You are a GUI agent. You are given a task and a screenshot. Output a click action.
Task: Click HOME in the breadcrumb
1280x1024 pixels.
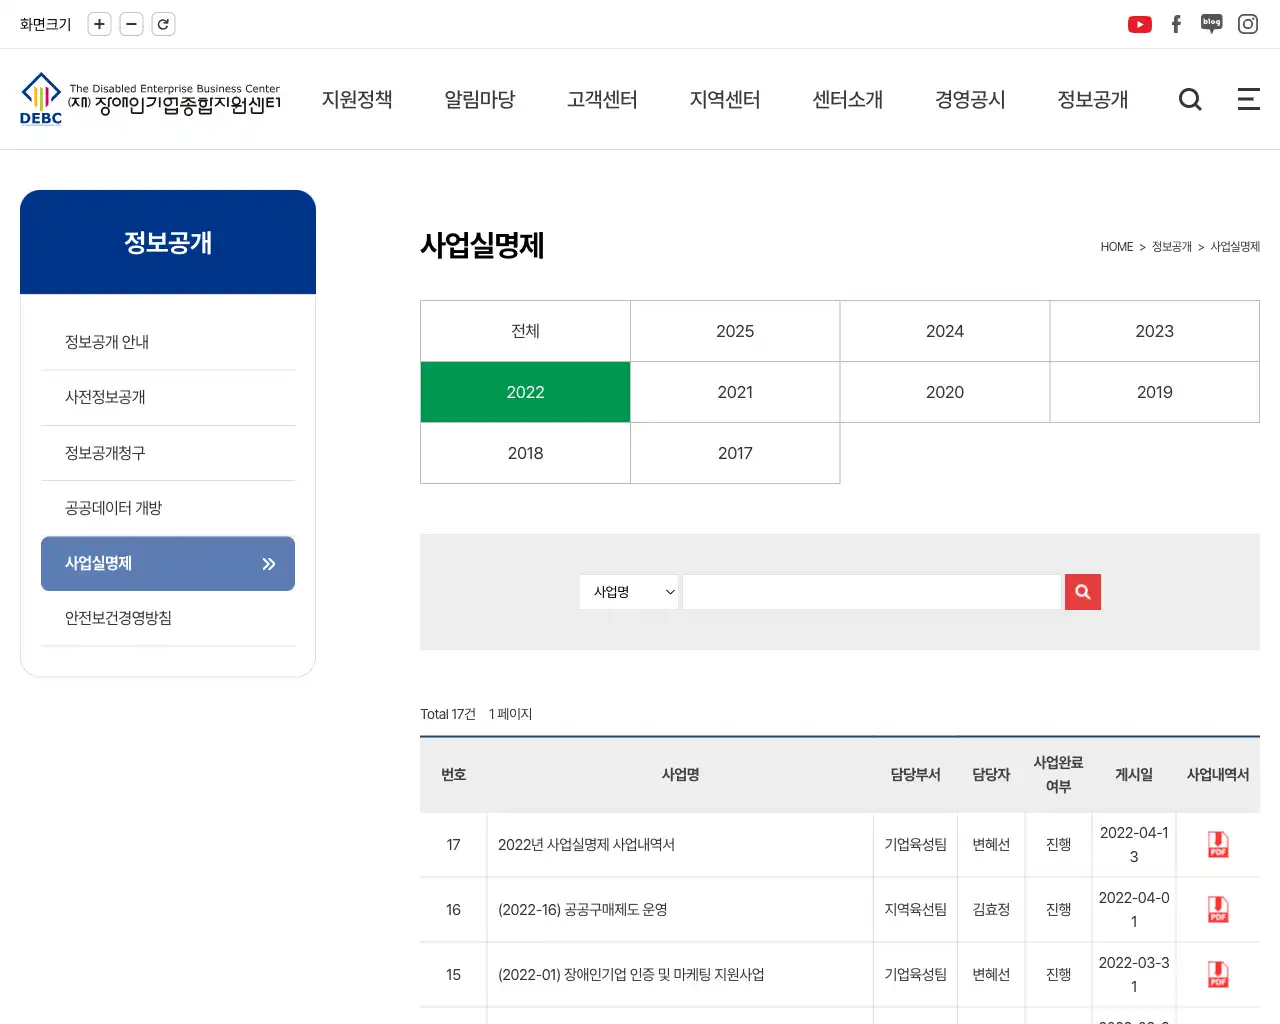1117,247
